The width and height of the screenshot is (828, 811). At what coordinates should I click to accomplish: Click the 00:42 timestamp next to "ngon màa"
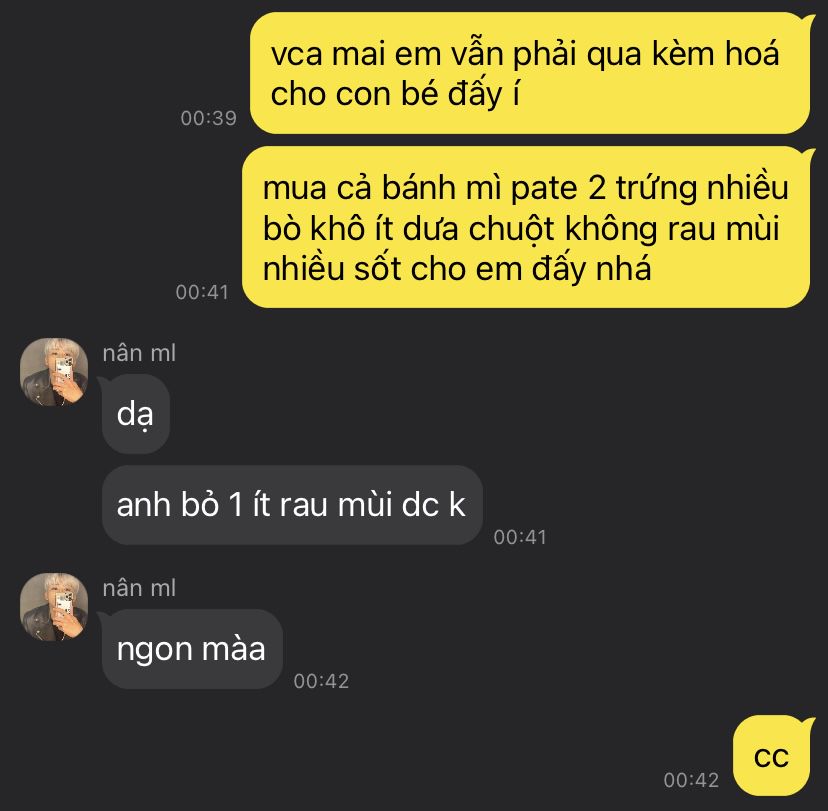[x=321, y=681]
